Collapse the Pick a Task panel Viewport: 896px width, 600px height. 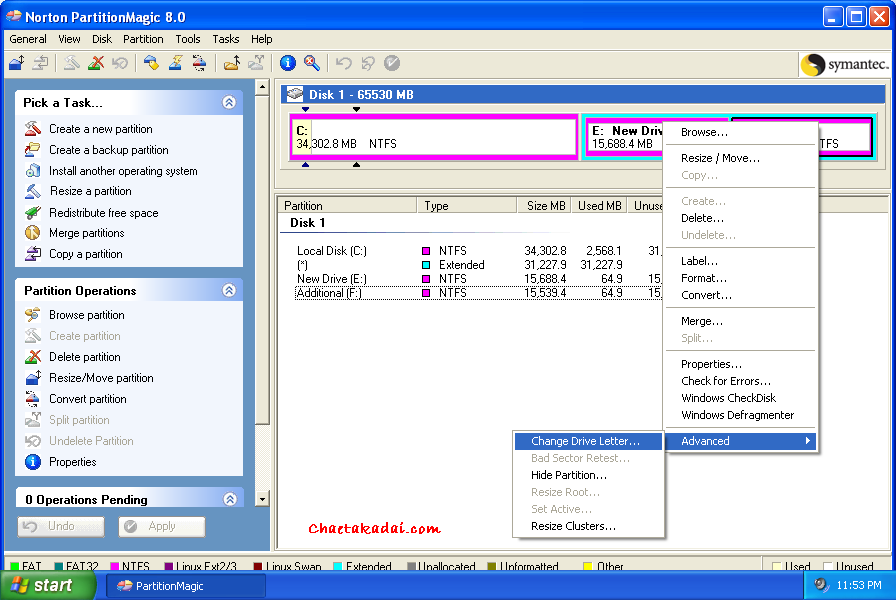229,102
